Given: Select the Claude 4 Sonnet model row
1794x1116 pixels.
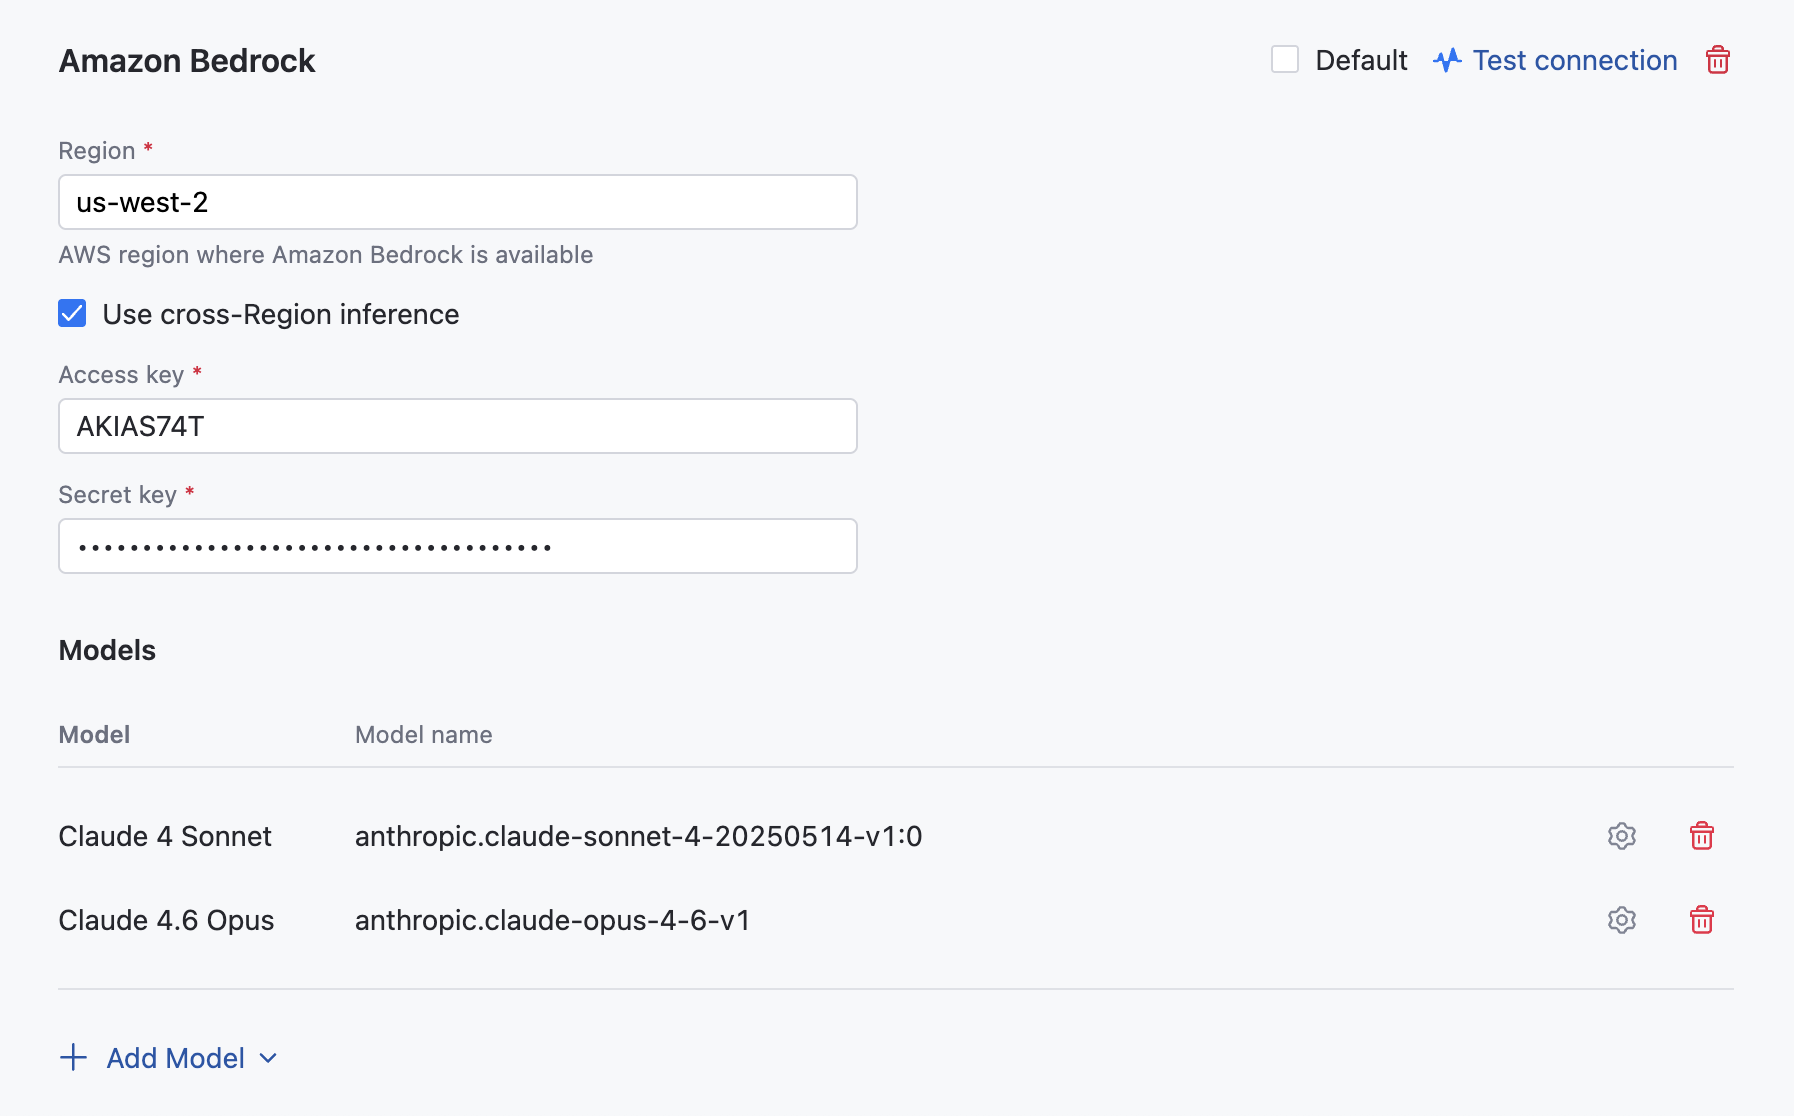Looking at the screenshot, I should [x=165, y=836].
